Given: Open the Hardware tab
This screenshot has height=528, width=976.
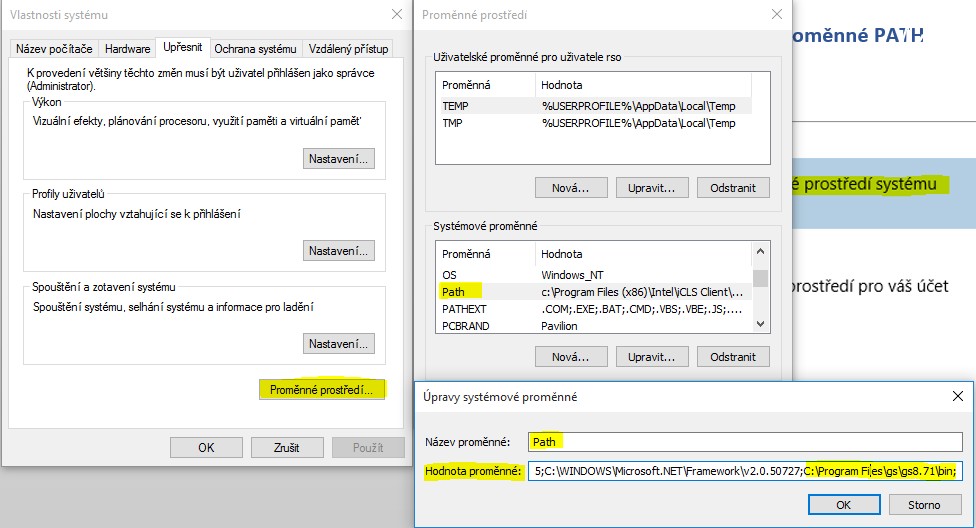Looking at the screenshot, I should click(x=127, y=49).
